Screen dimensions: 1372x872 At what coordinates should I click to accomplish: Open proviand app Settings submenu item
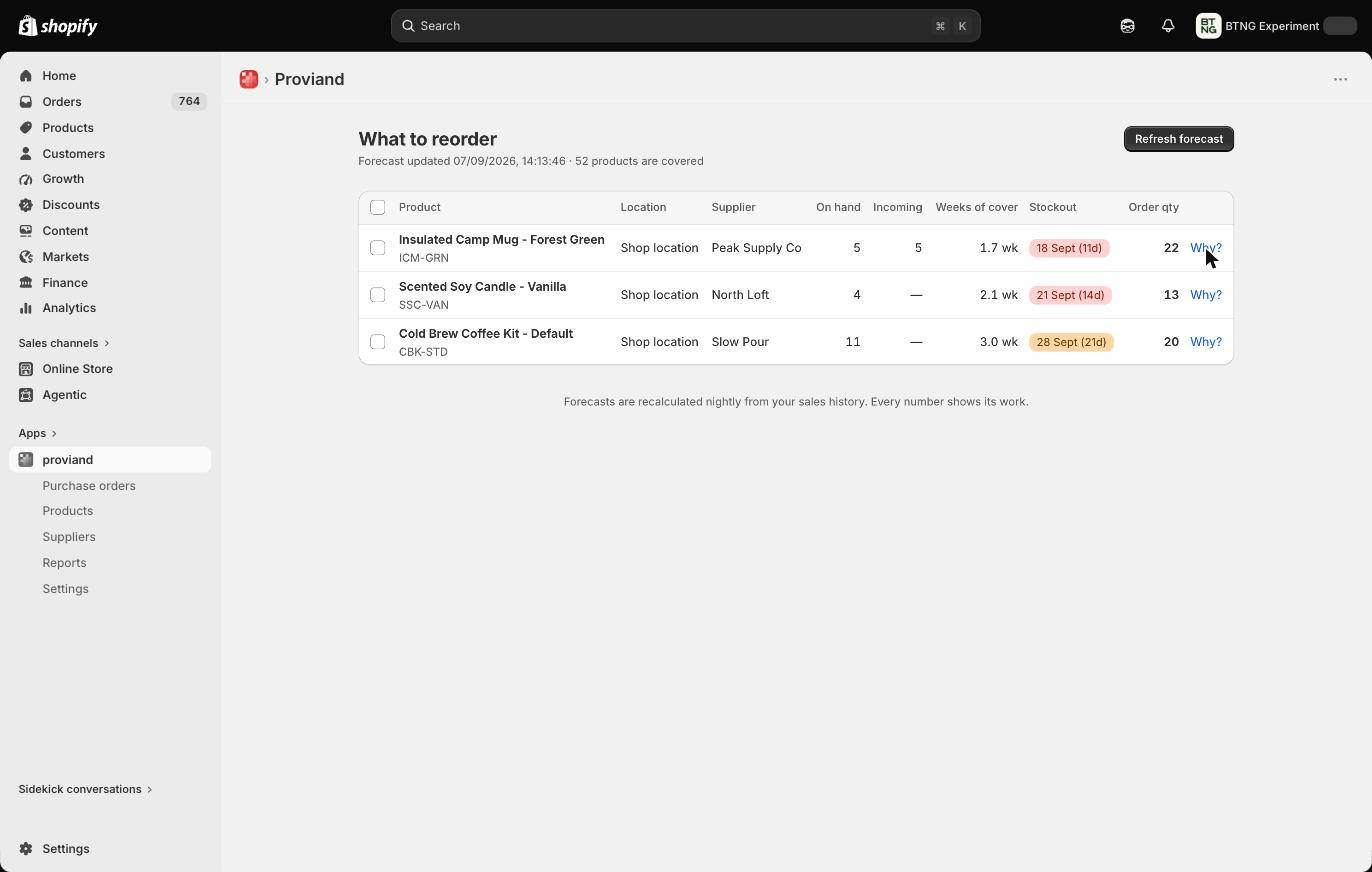coord(65,589)
